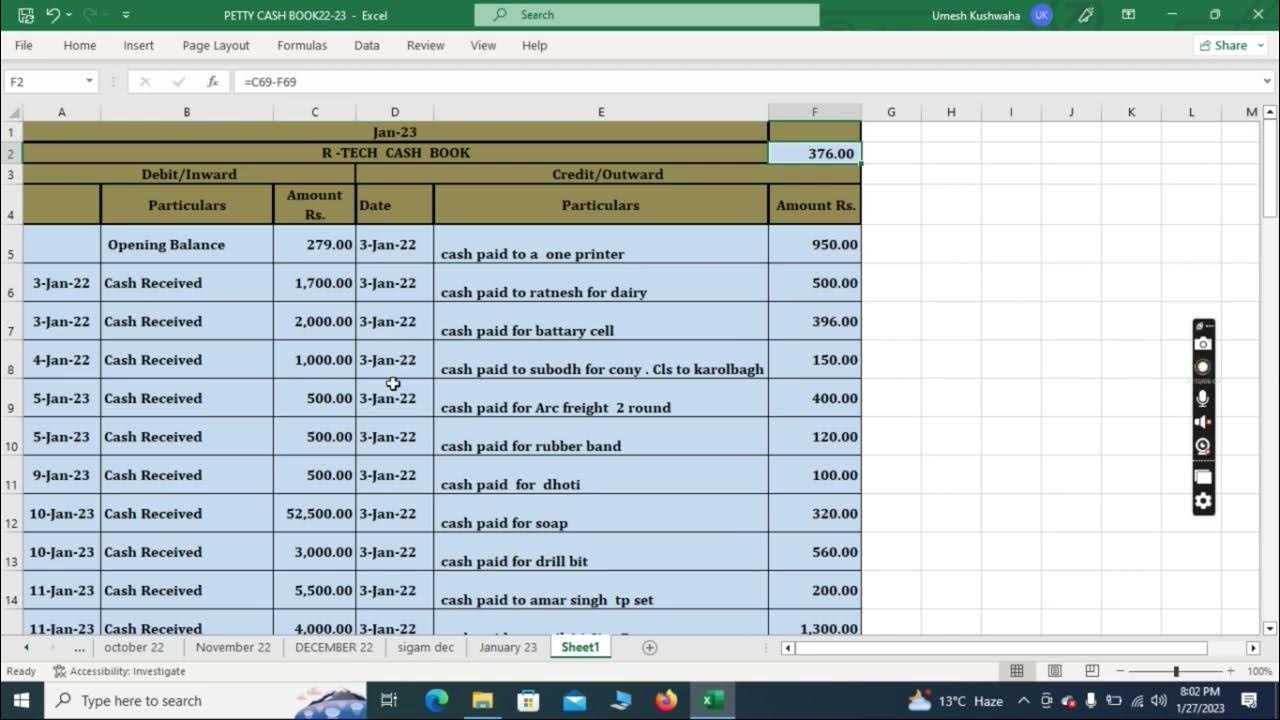Open the undo history dropdown arrow
The height and width of the screenshot is (720, 1280).
69,15
